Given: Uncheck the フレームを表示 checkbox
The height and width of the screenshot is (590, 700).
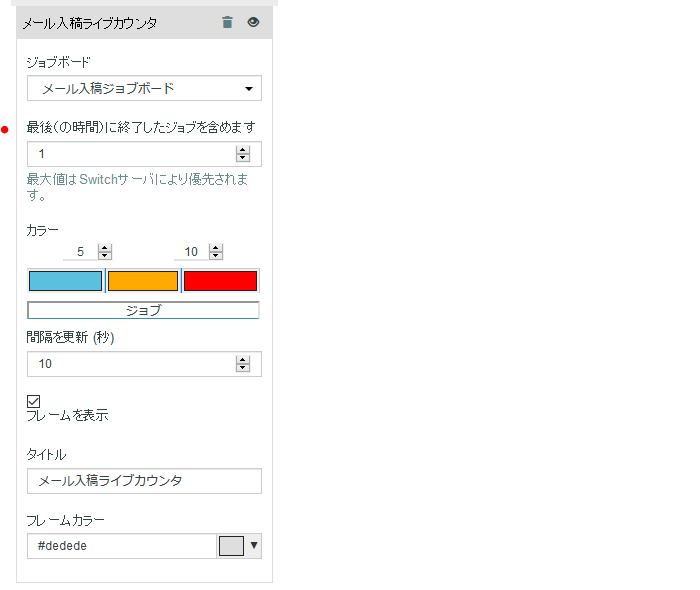Looking at the screenshot, I should (33, 401).
